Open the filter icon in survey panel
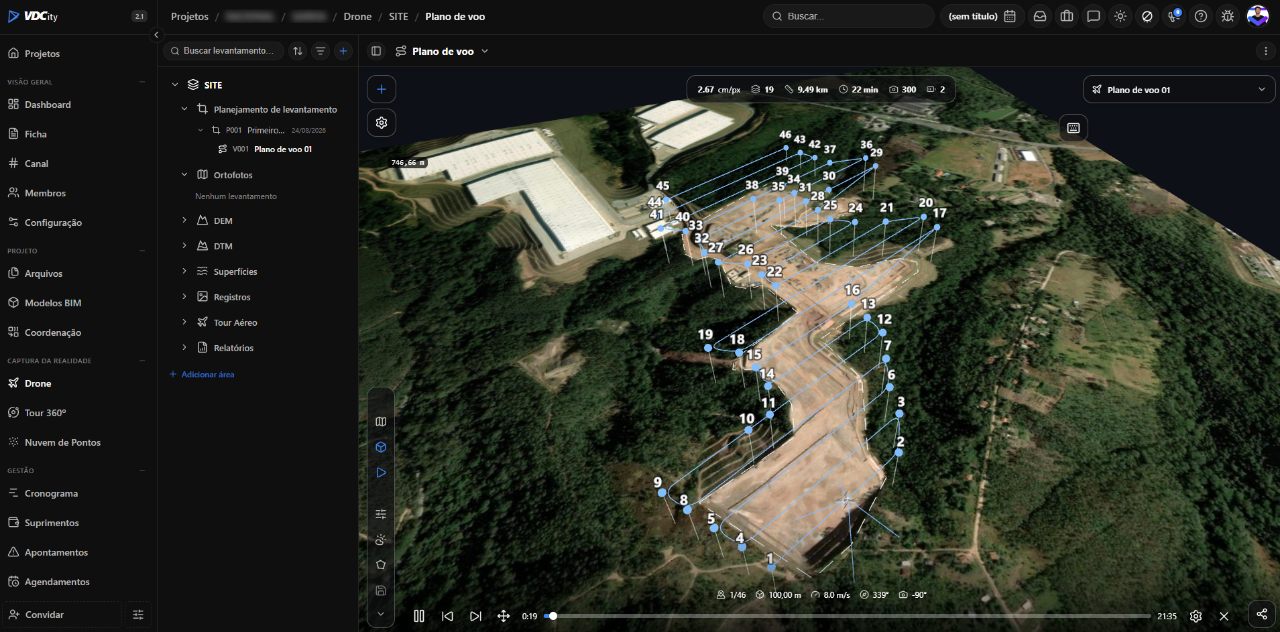The width and height of the screenshot is (1280, 632). coord(320,50)
